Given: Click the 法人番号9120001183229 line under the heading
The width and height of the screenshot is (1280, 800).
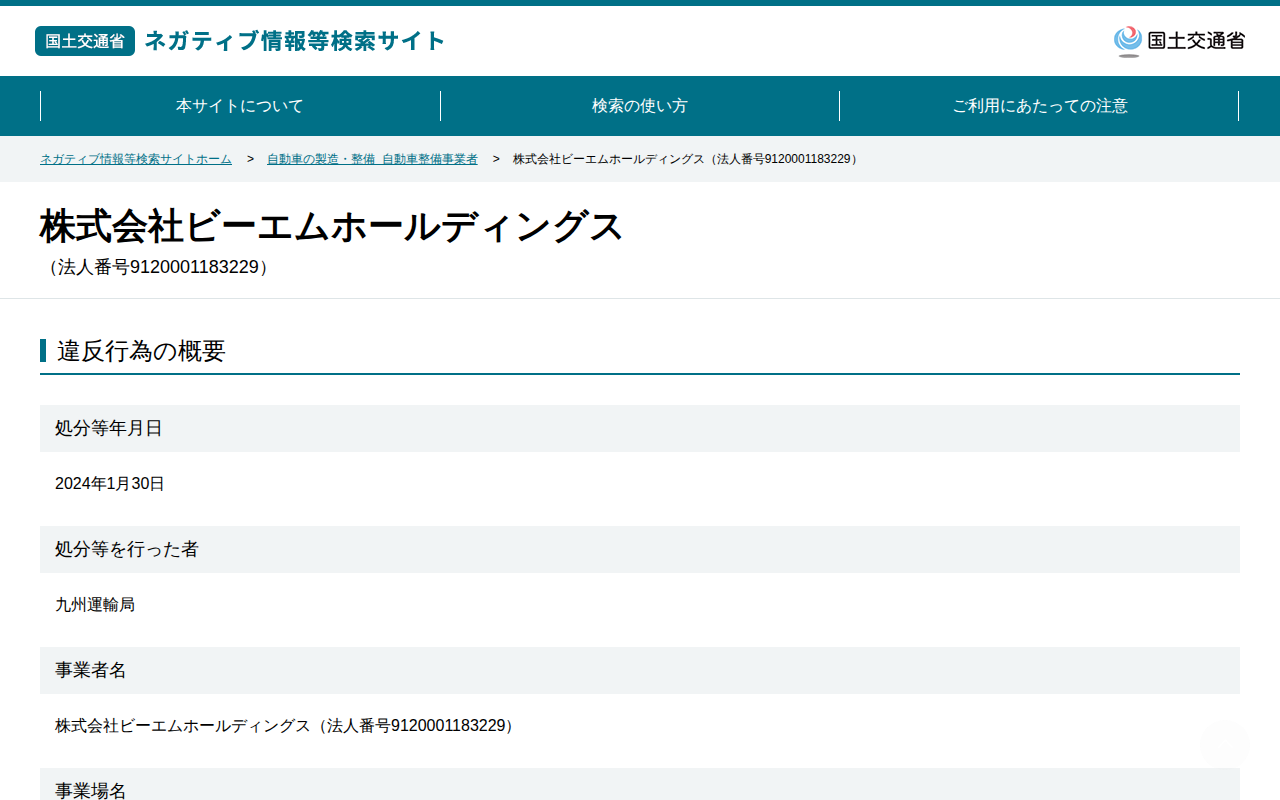Looking at the screenshot, I should tap(157, 267).
